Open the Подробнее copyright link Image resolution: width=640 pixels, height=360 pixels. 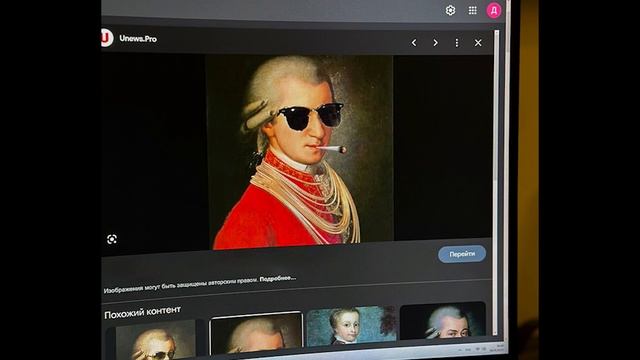[278, 279]
